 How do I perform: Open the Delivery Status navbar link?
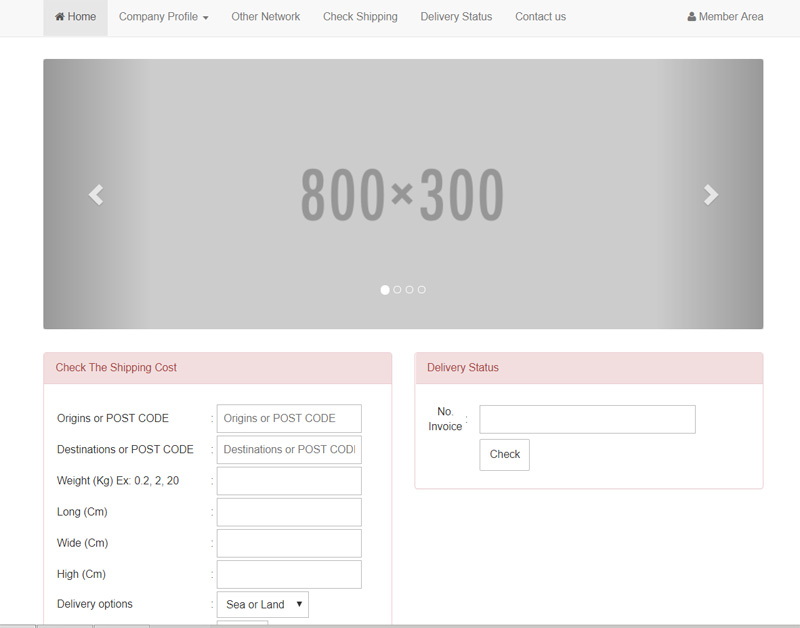(456, 17)
